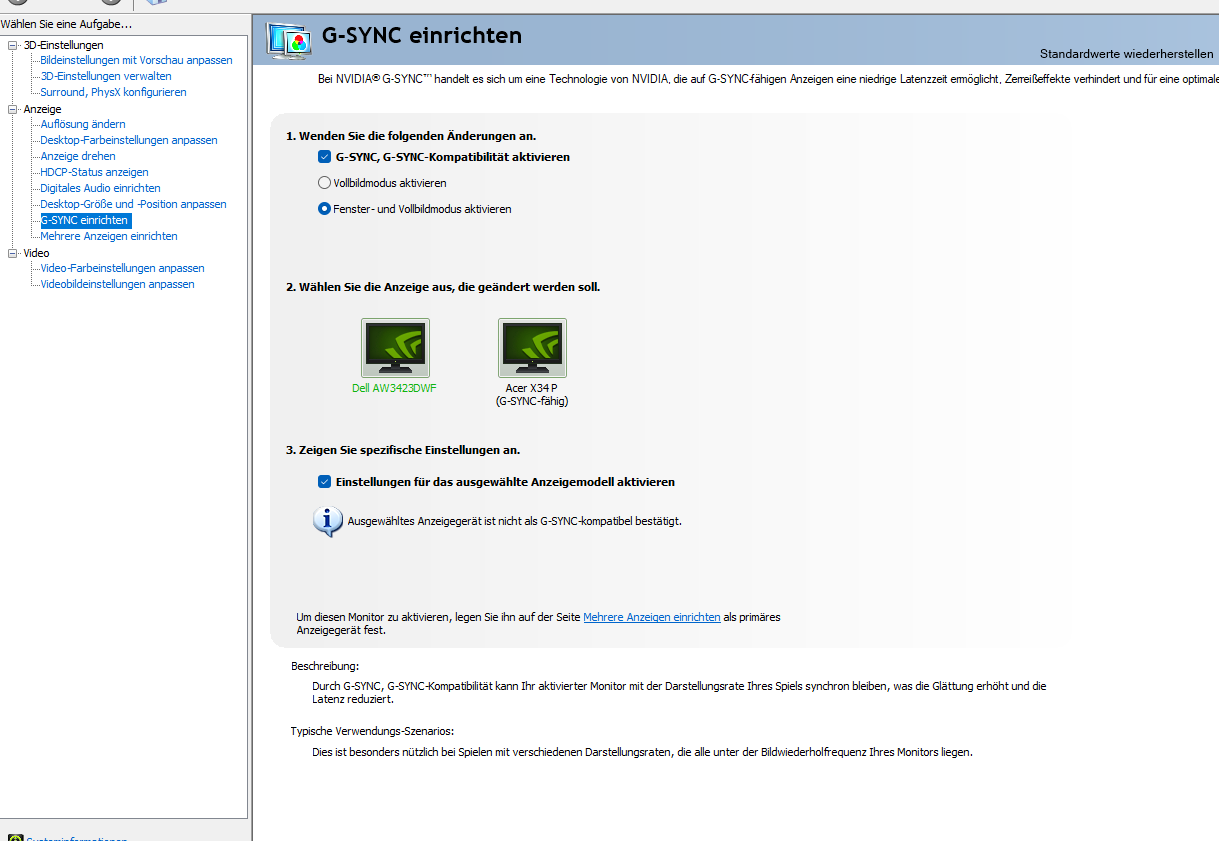This screenshot has width=1219, height=841.
Task: Click the blue info icon beside the G-SYNC-kompatibel note
Action: click(328, 521)
